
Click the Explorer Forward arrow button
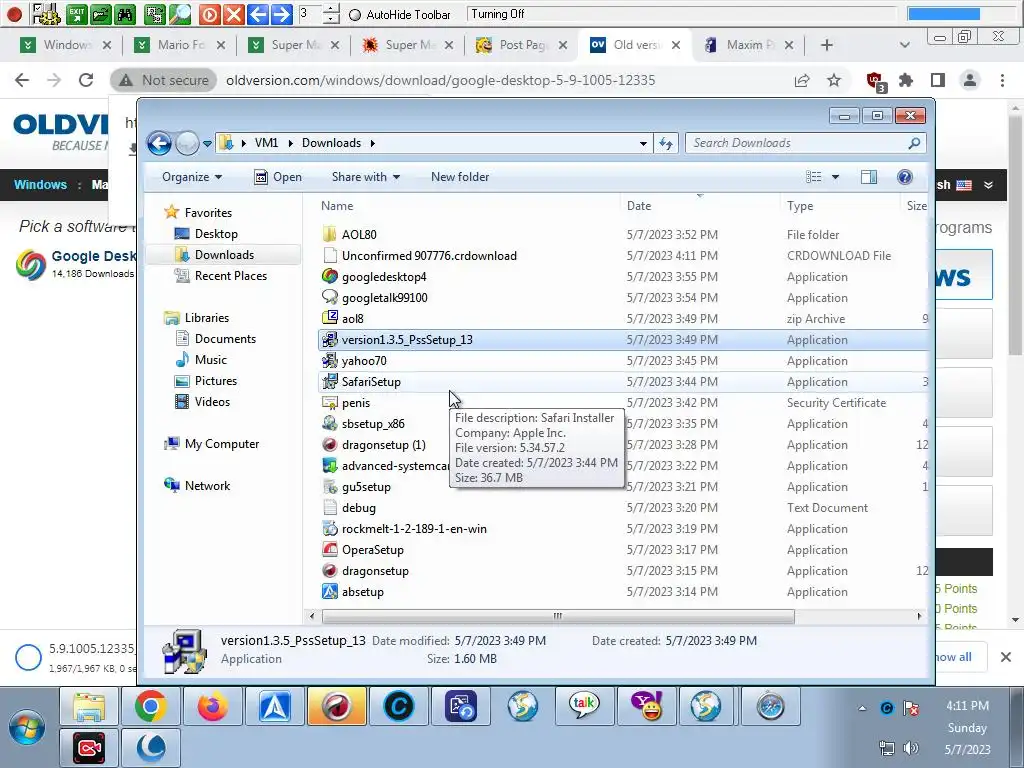point(187,143)
